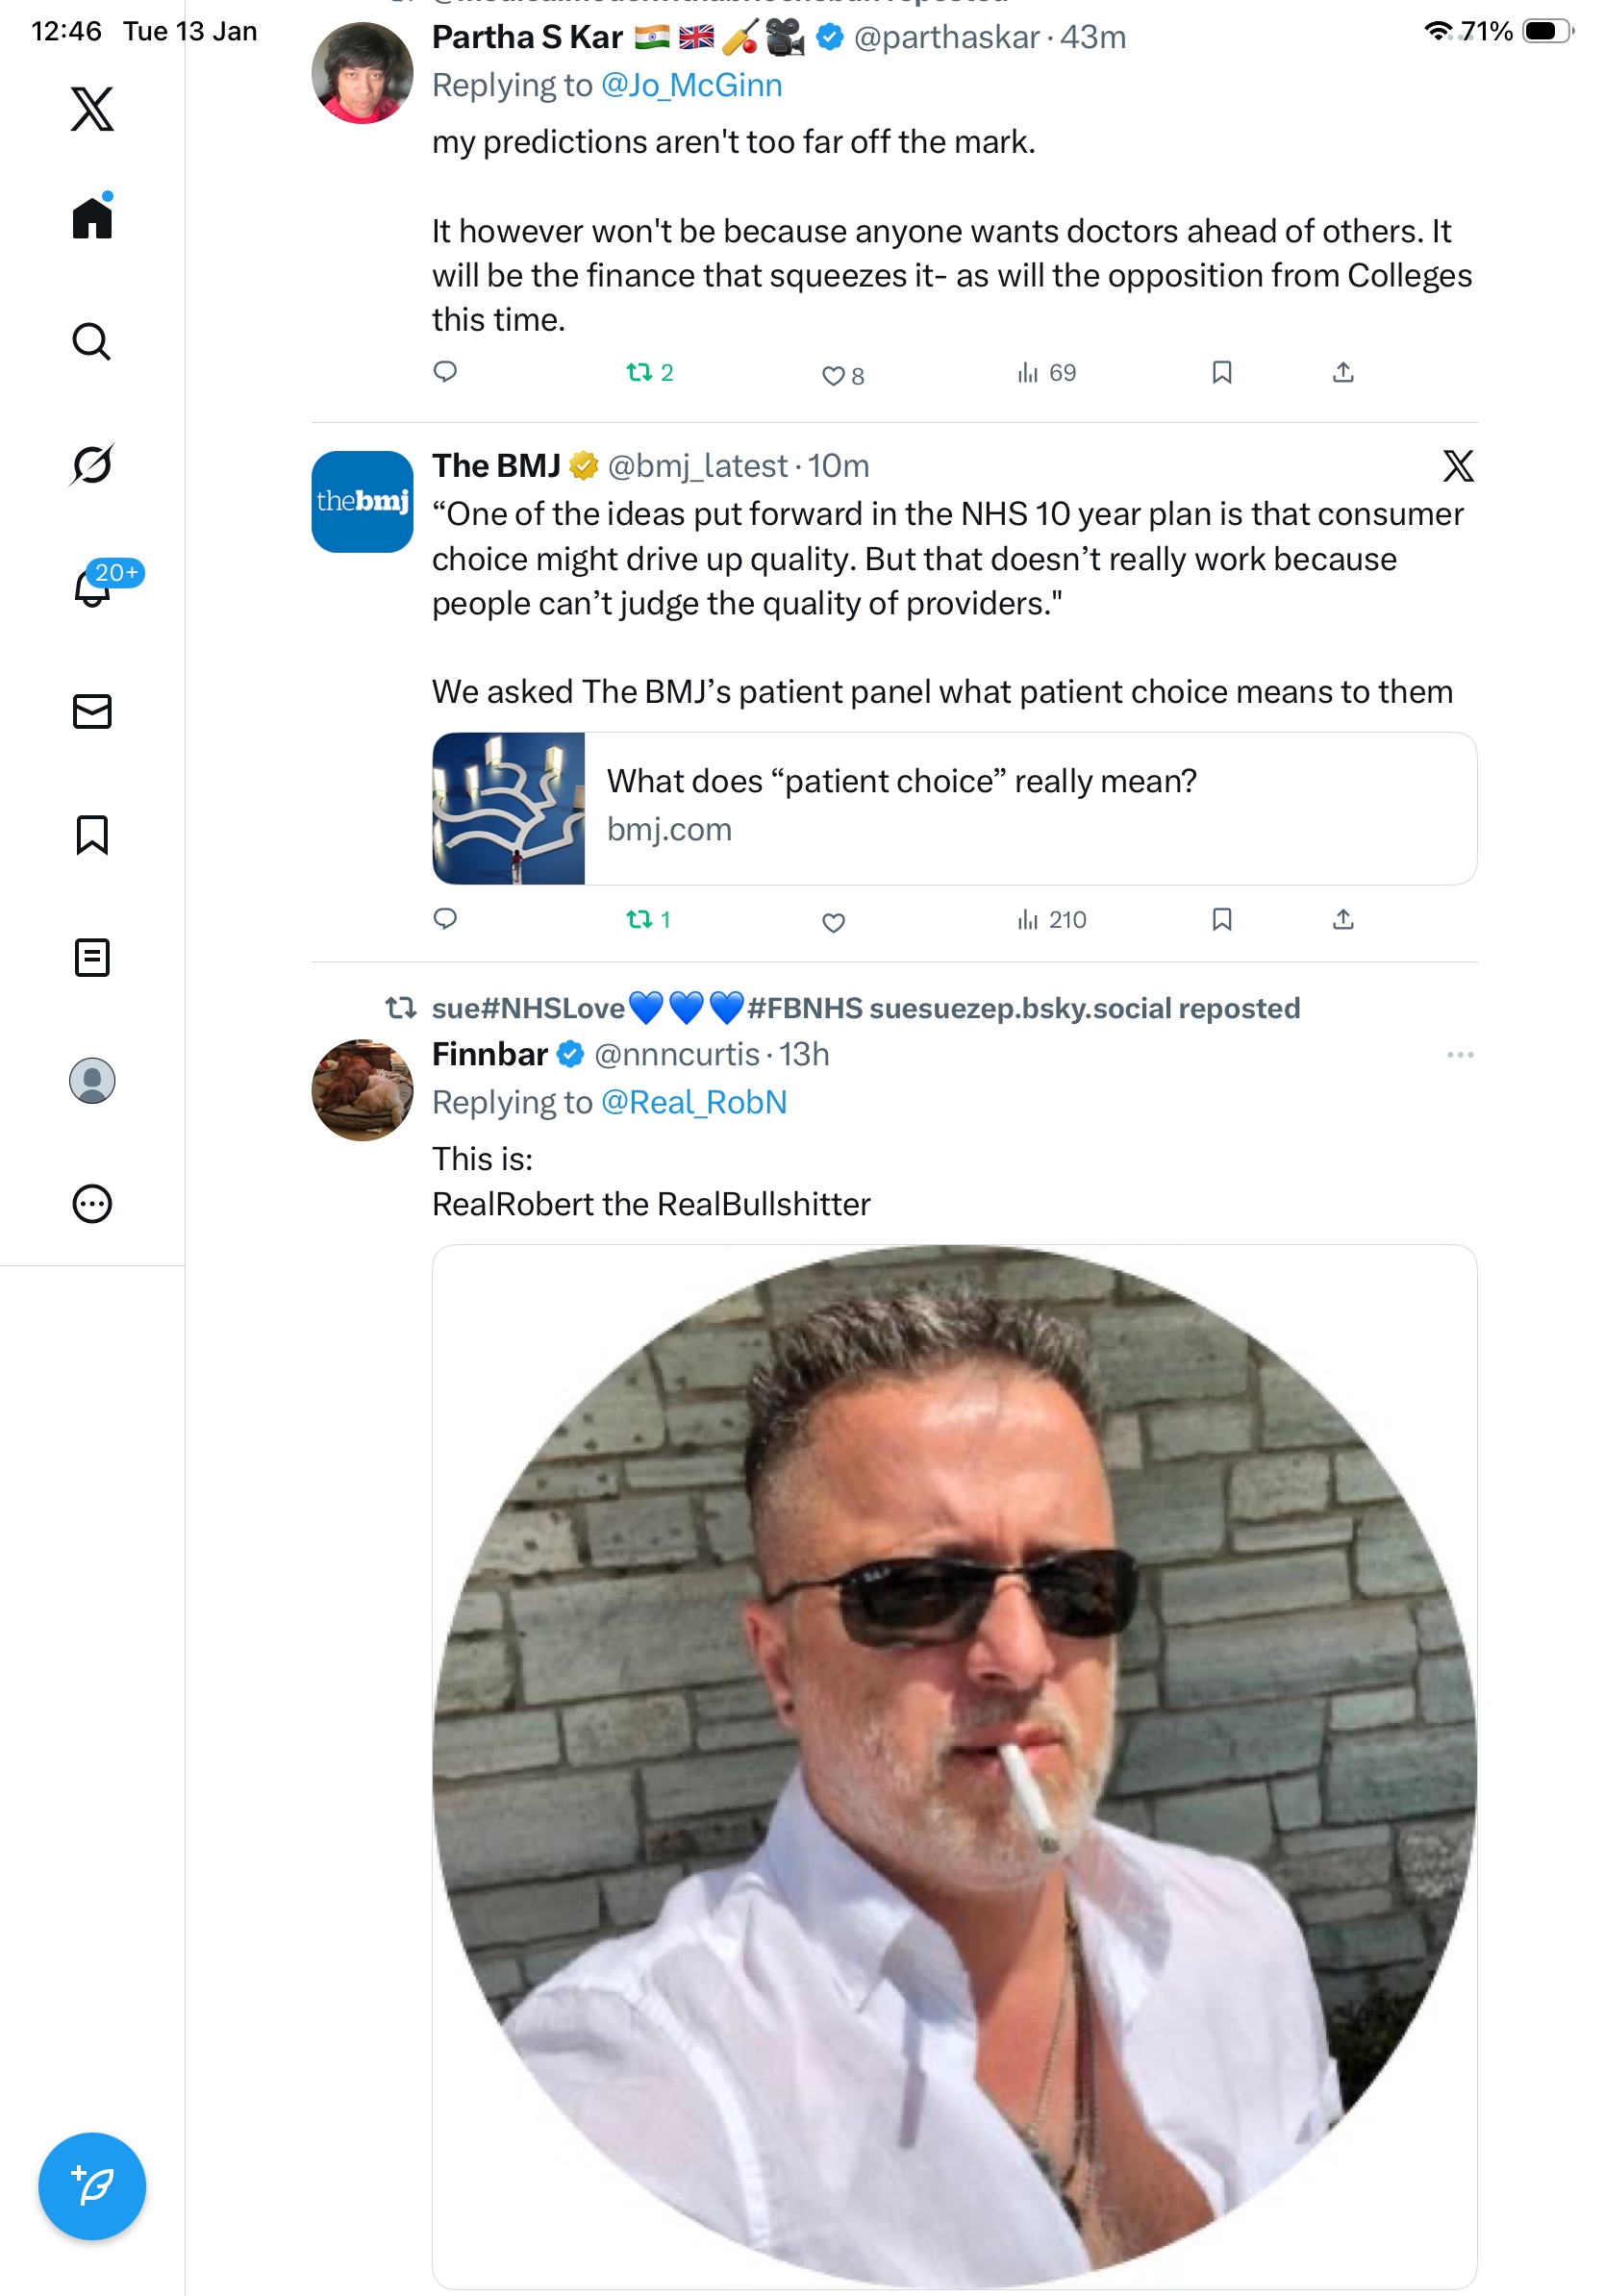Image resolution: width=1604 pixels, height=2296 pixels.
Task: Expand the sidebar More menu
Action: pyautogui.click(x=92, y=1204)
